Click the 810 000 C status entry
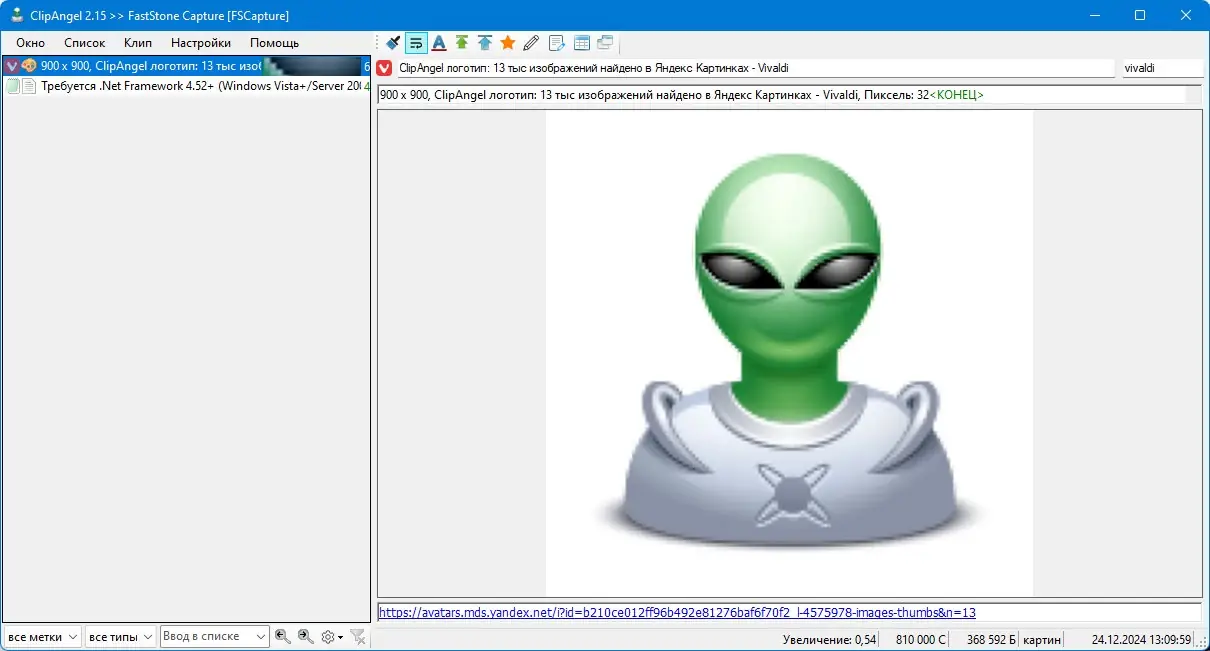This screenshot has width=1210, height=651. point(921,639)
